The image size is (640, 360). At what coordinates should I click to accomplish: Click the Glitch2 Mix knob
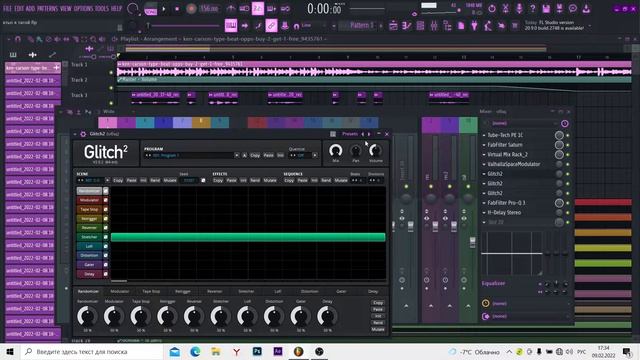tap(336, 151)
